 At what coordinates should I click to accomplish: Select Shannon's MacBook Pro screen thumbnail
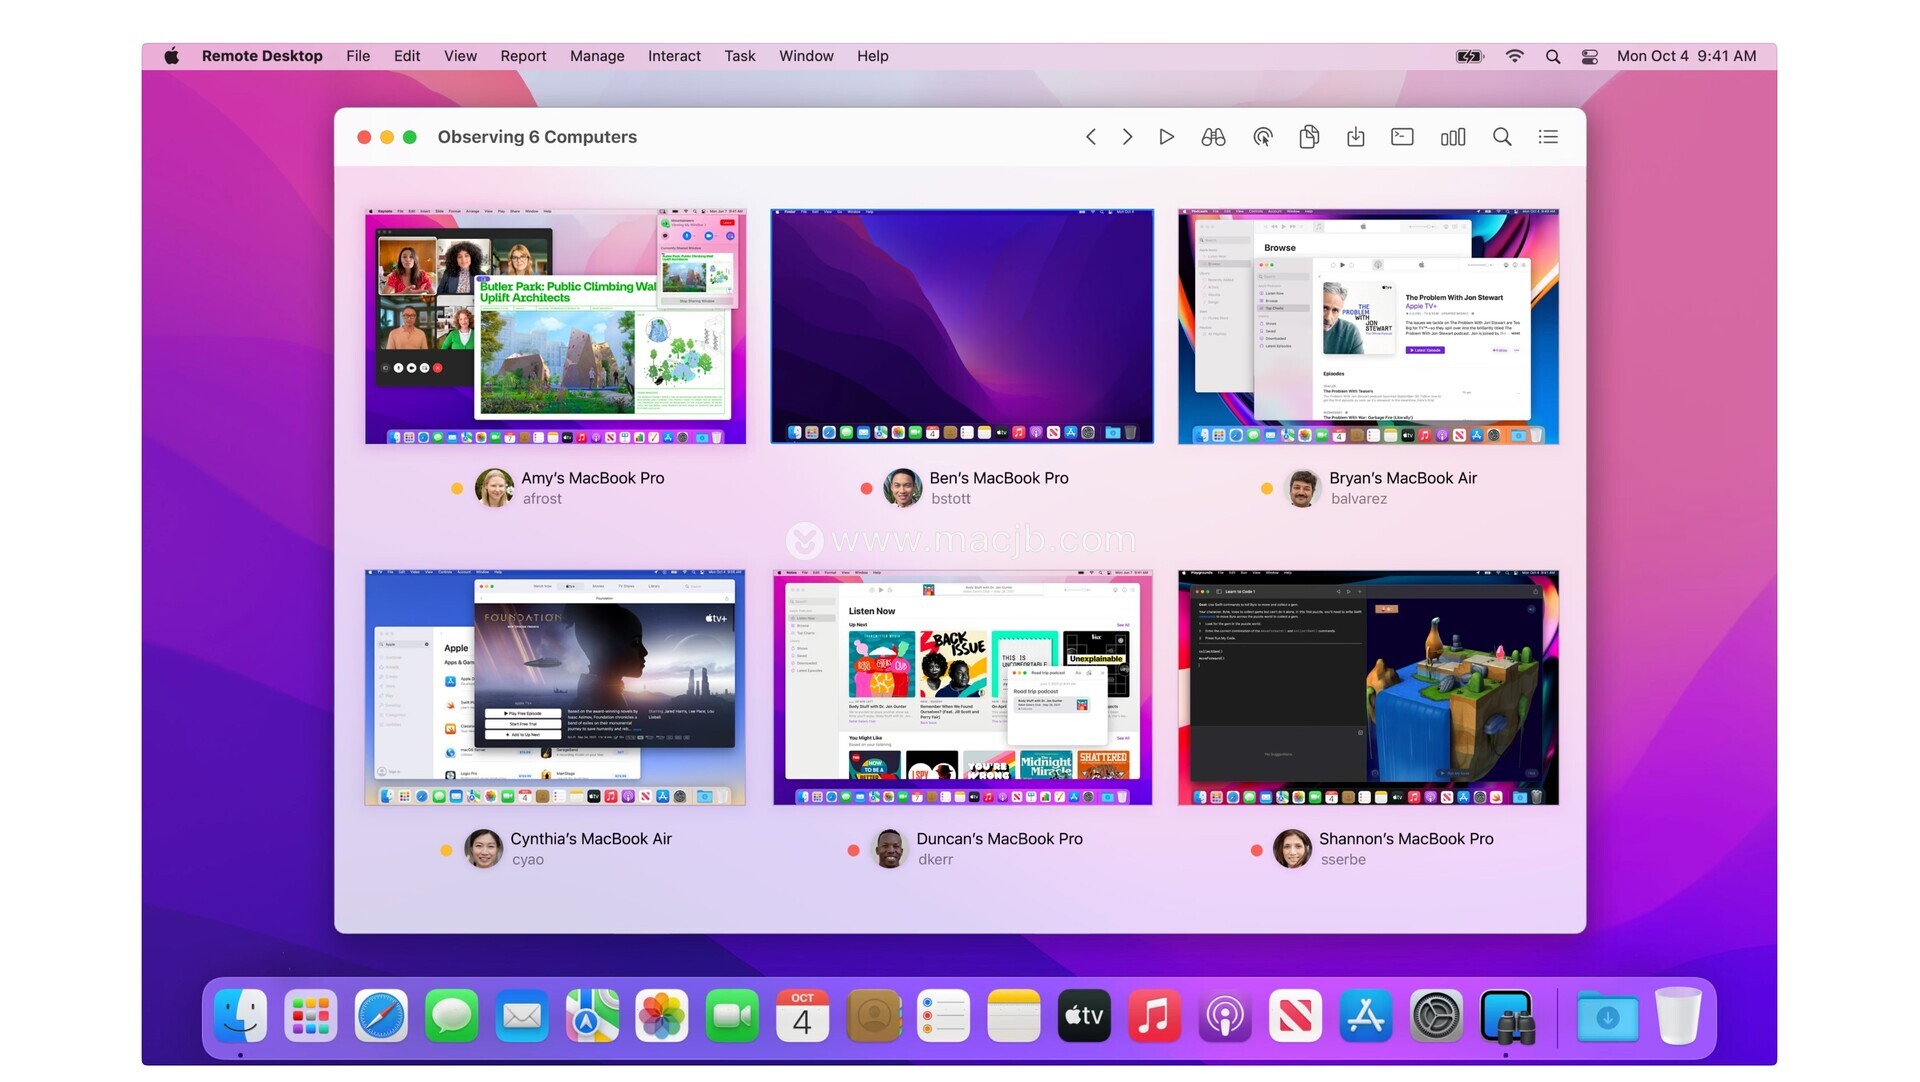click(x=1368, y=687)
